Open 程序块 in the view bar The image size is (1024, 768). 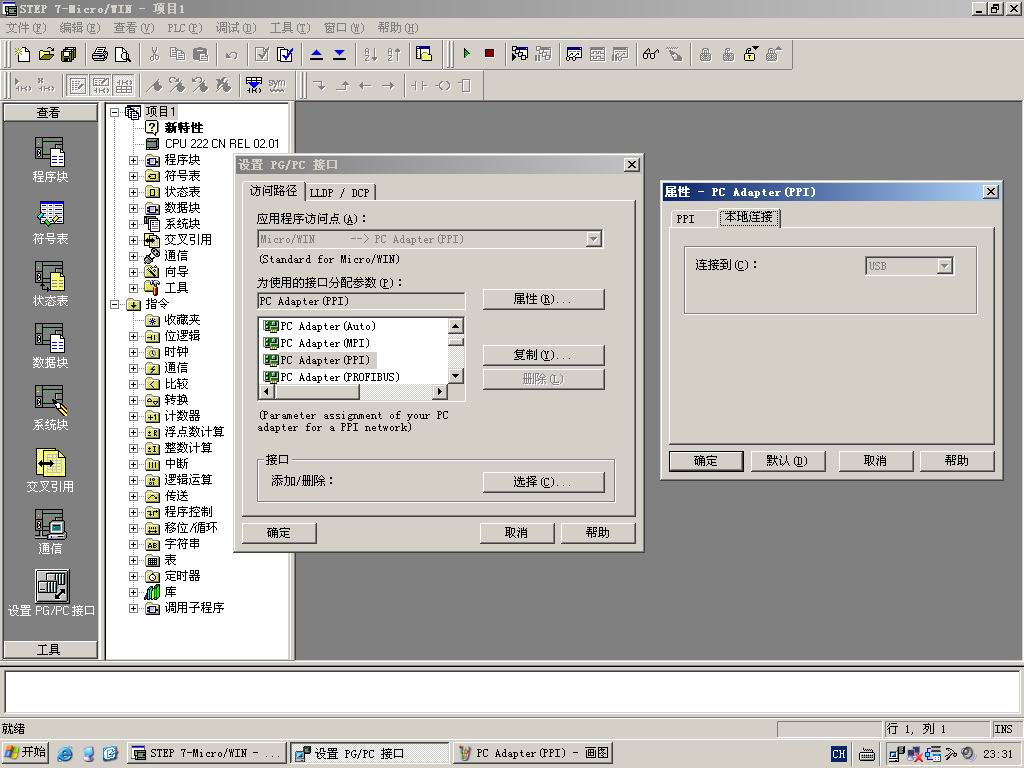click(x=50, y=160)
